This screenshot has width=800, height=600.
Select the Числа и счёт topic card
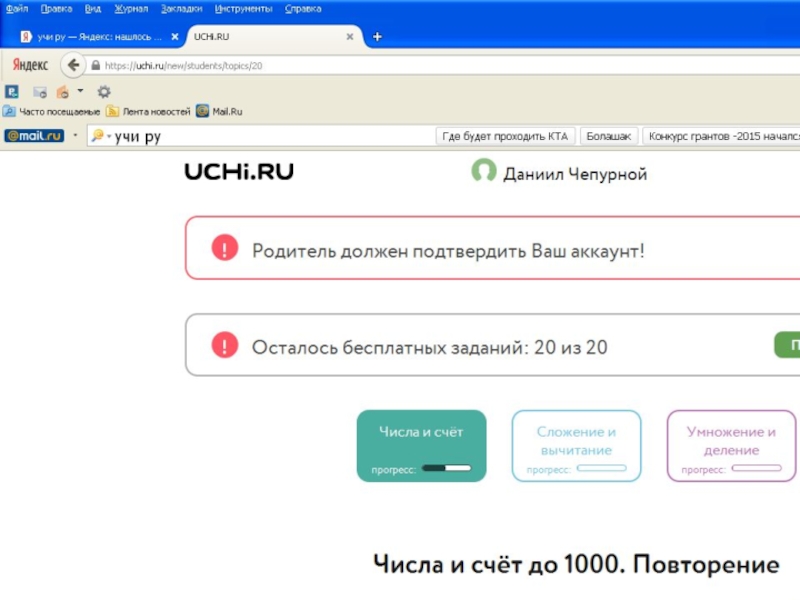point(421,446)
